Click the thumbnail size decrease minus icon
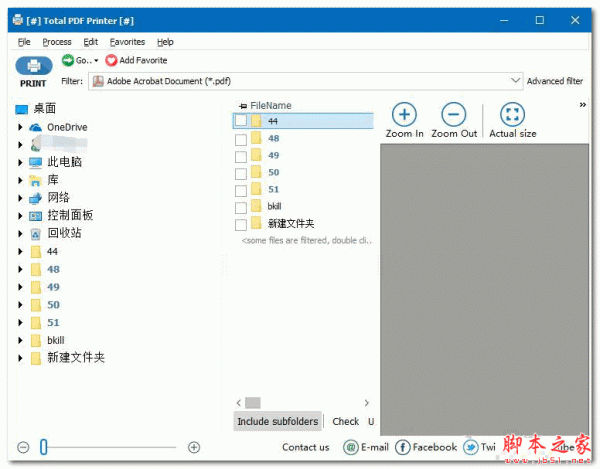Screen dimensions: 600x469 tap(23, 447)
